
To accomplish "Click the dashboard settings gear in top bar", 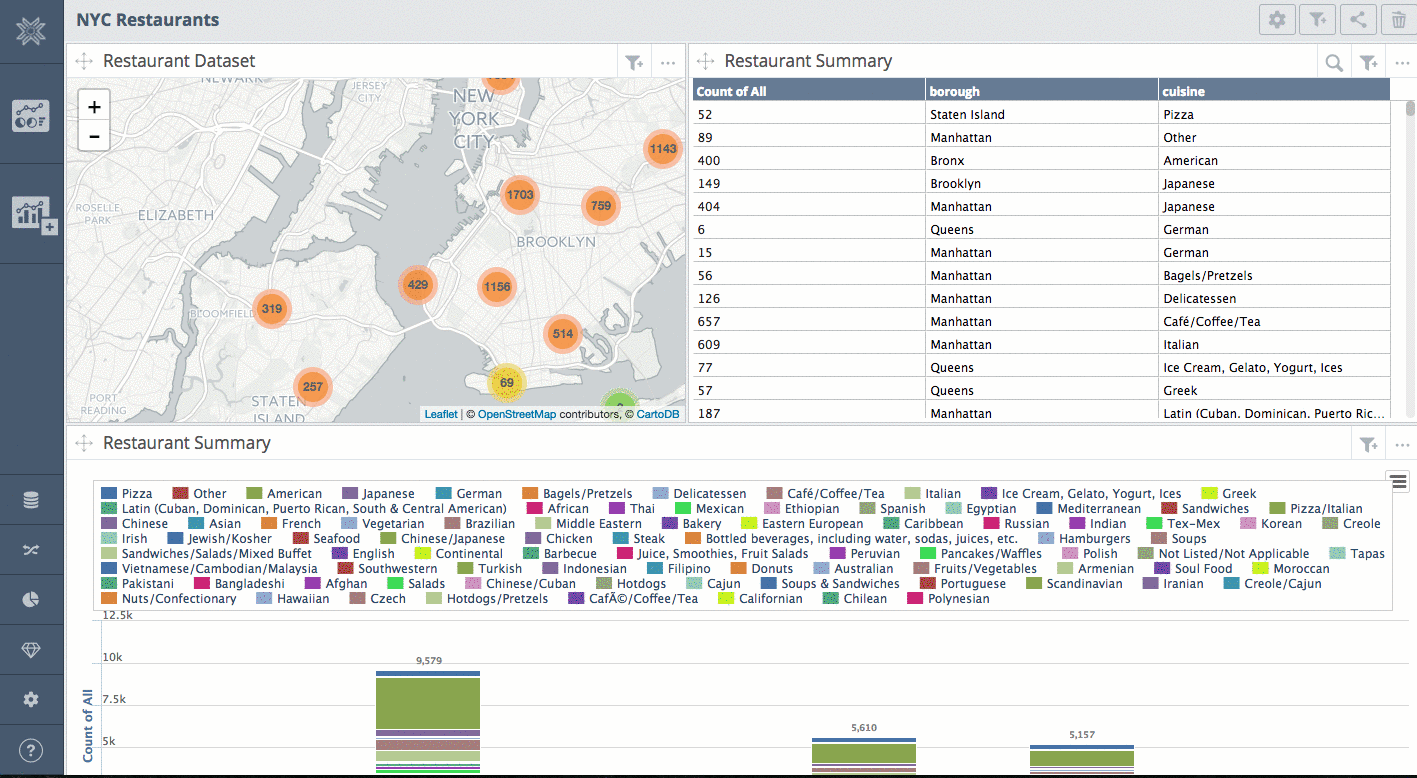I will [1277, 19].
